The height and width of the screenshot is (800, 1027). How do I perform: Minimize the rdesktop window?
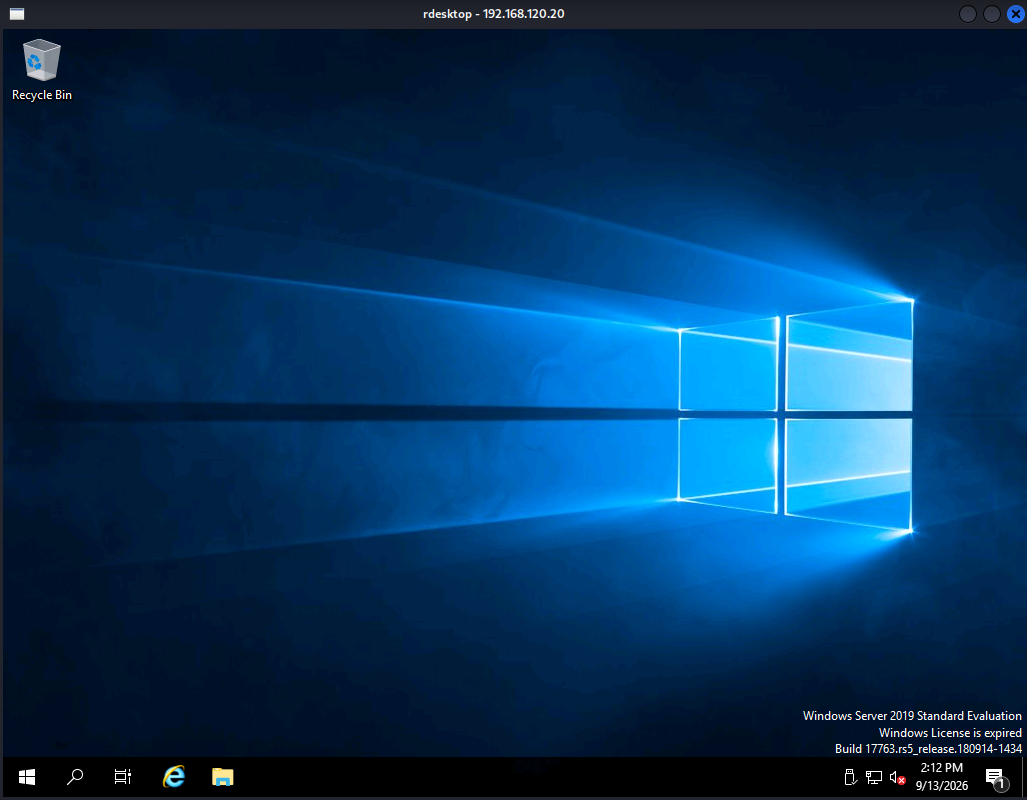click(967, 14)
